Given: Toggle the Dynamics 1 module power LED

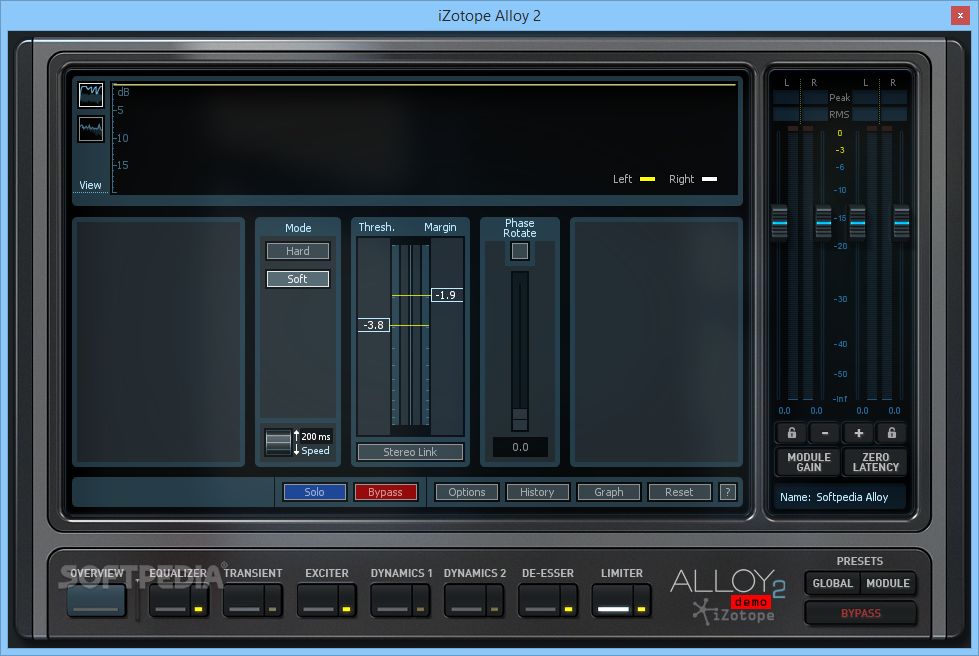Looking at the screenshot, I should click(x=420, y=608).
